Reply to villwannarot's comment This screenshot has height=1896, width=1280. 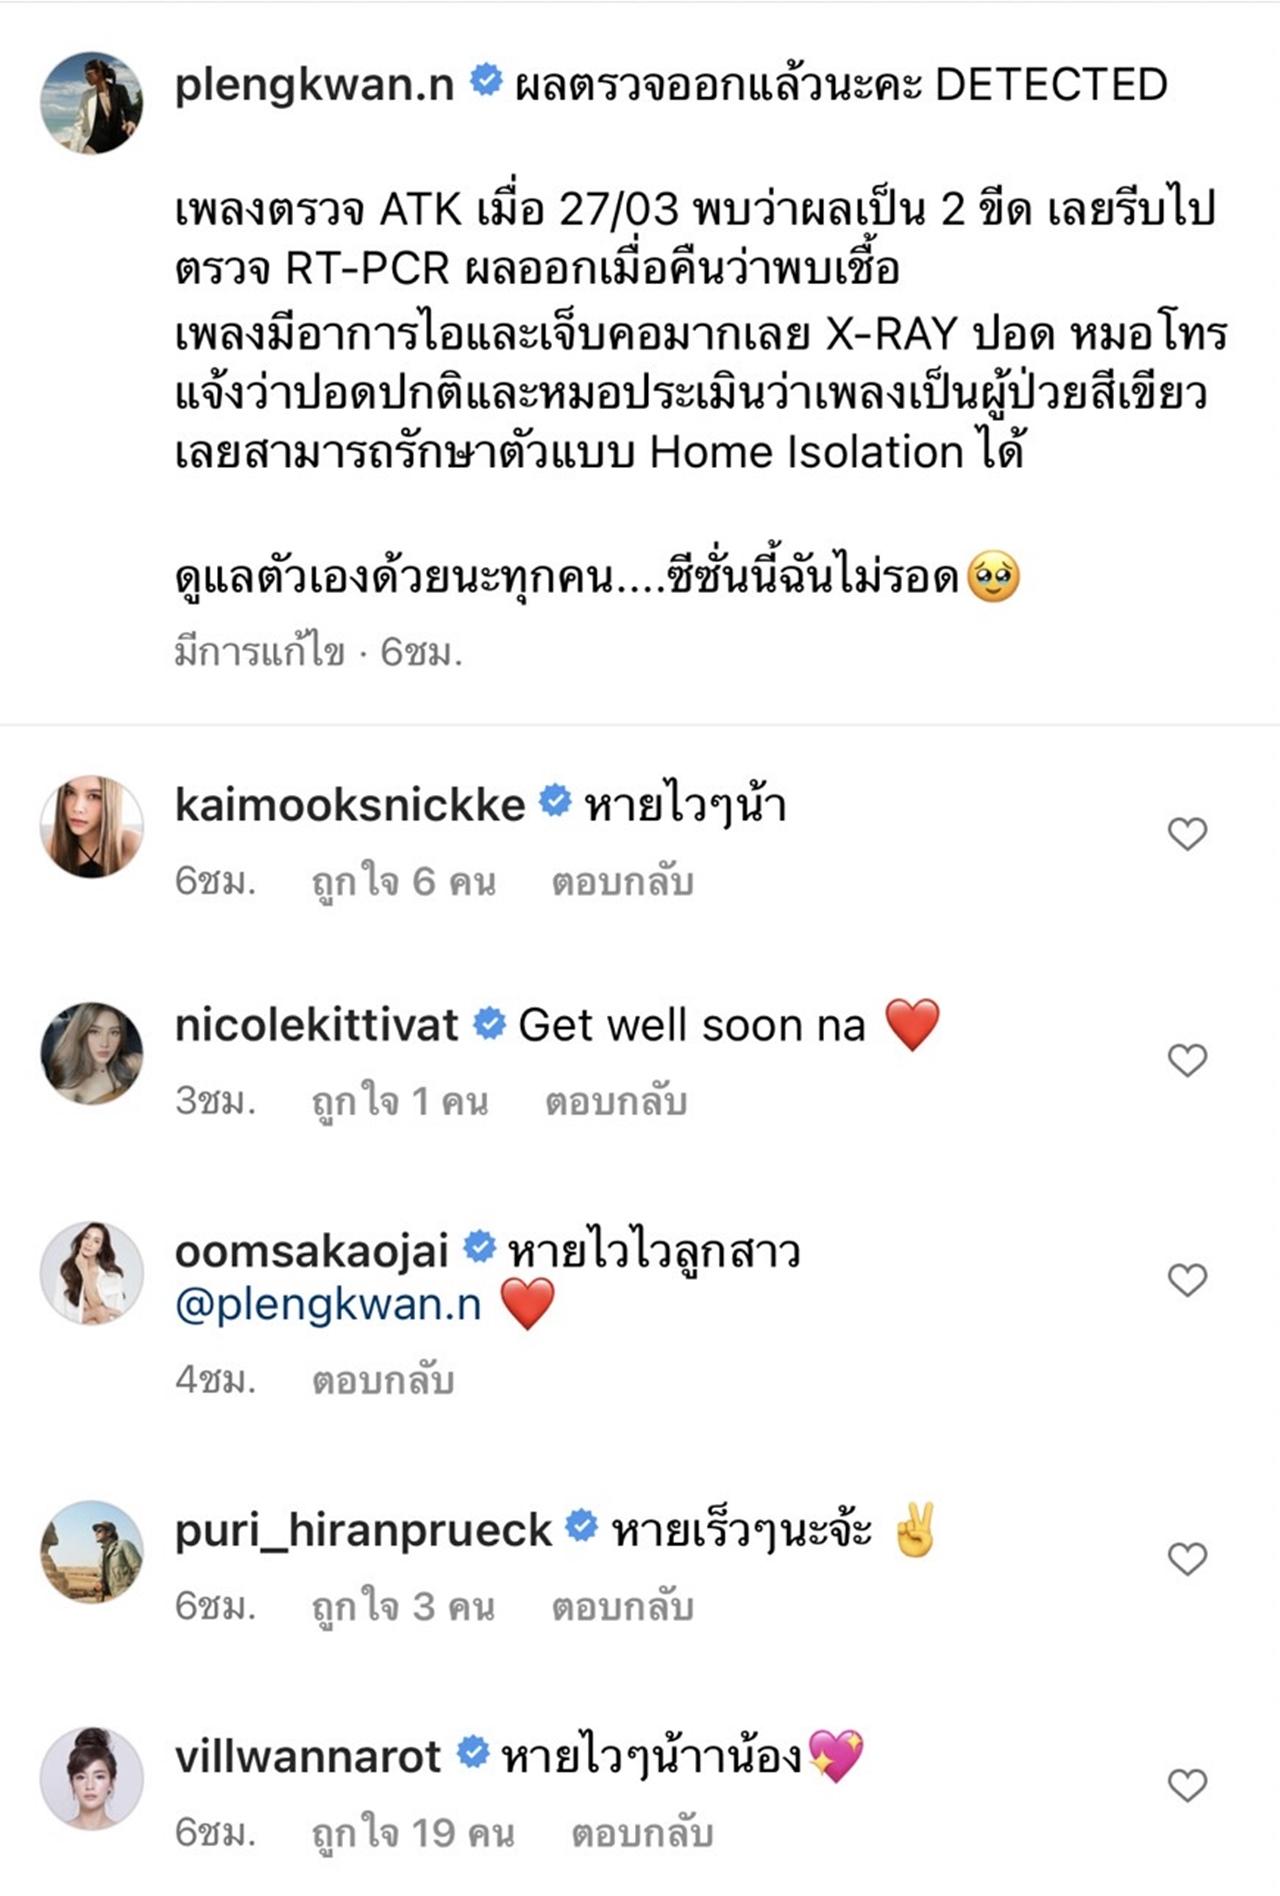pos(641,1834)
